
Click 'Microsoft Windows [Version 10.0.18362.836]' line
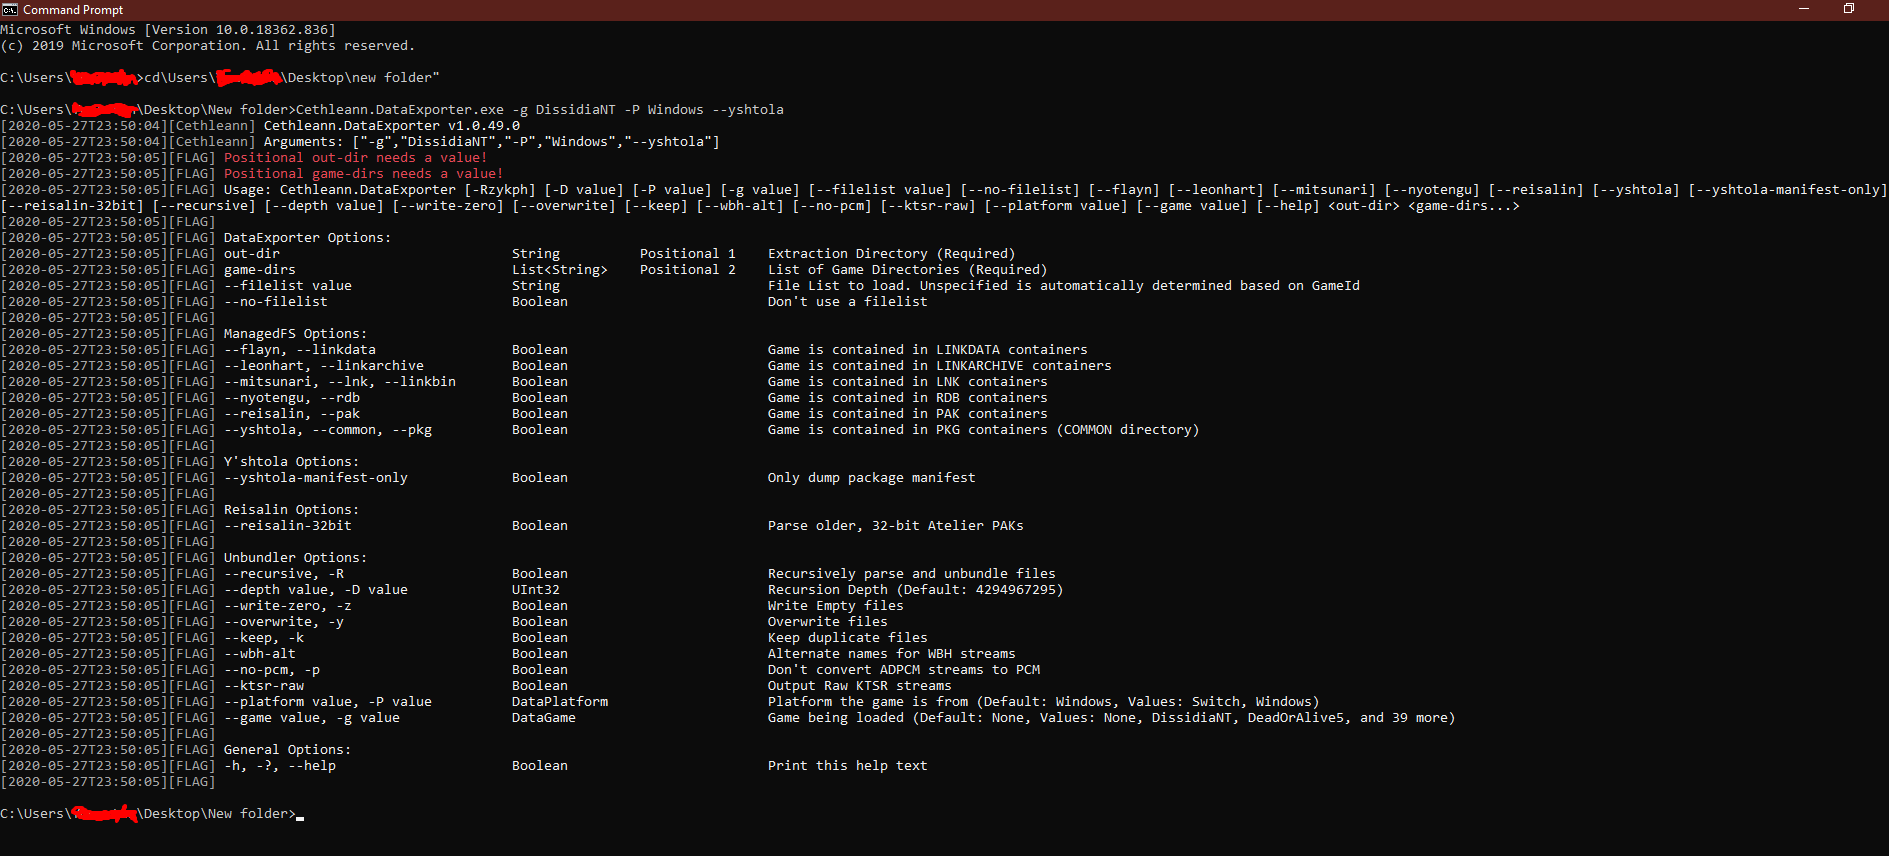pyautogui.click(x=168, y=30)
